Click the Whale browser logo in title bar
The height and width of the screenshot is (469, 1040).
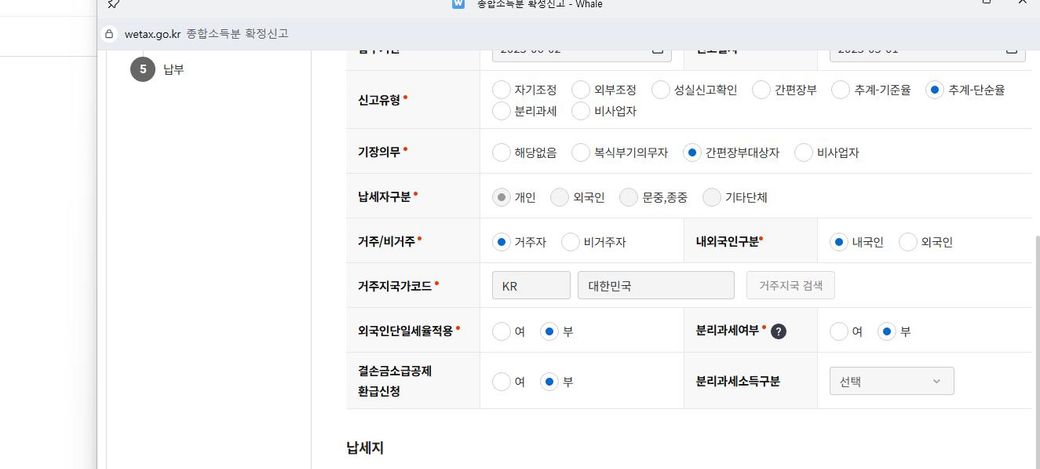[459, 4]
